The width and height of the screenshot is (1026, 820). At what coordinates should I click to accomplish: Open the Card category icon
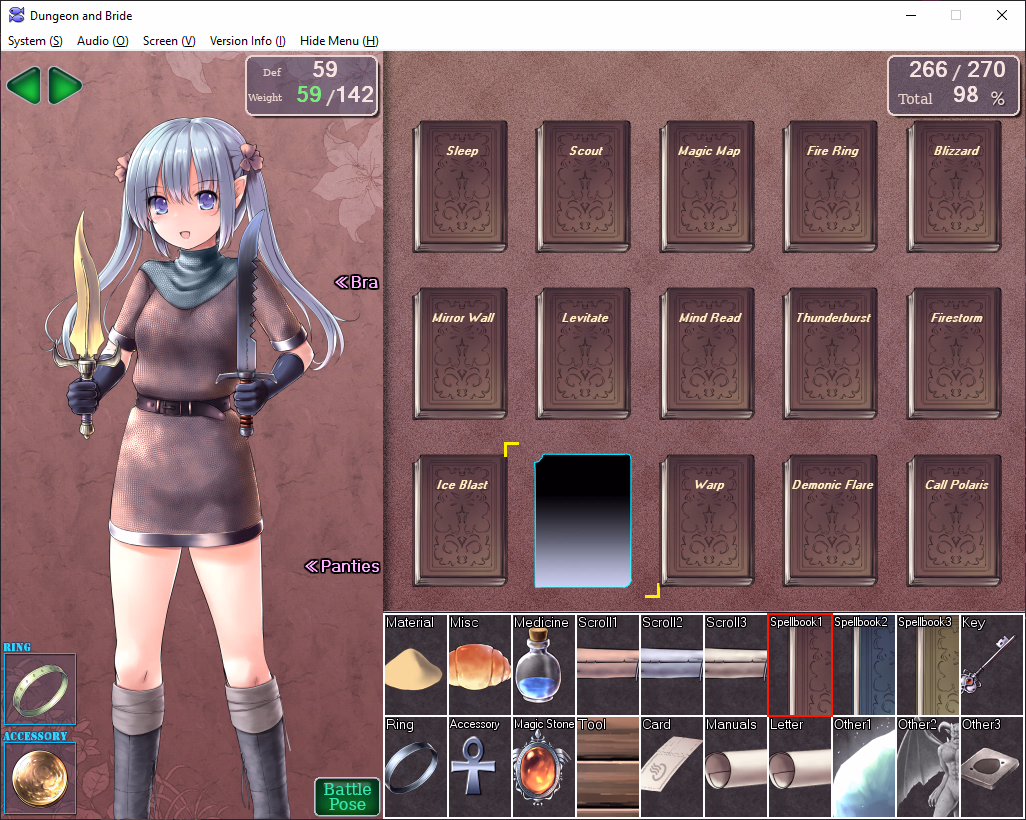coord(671,767)
